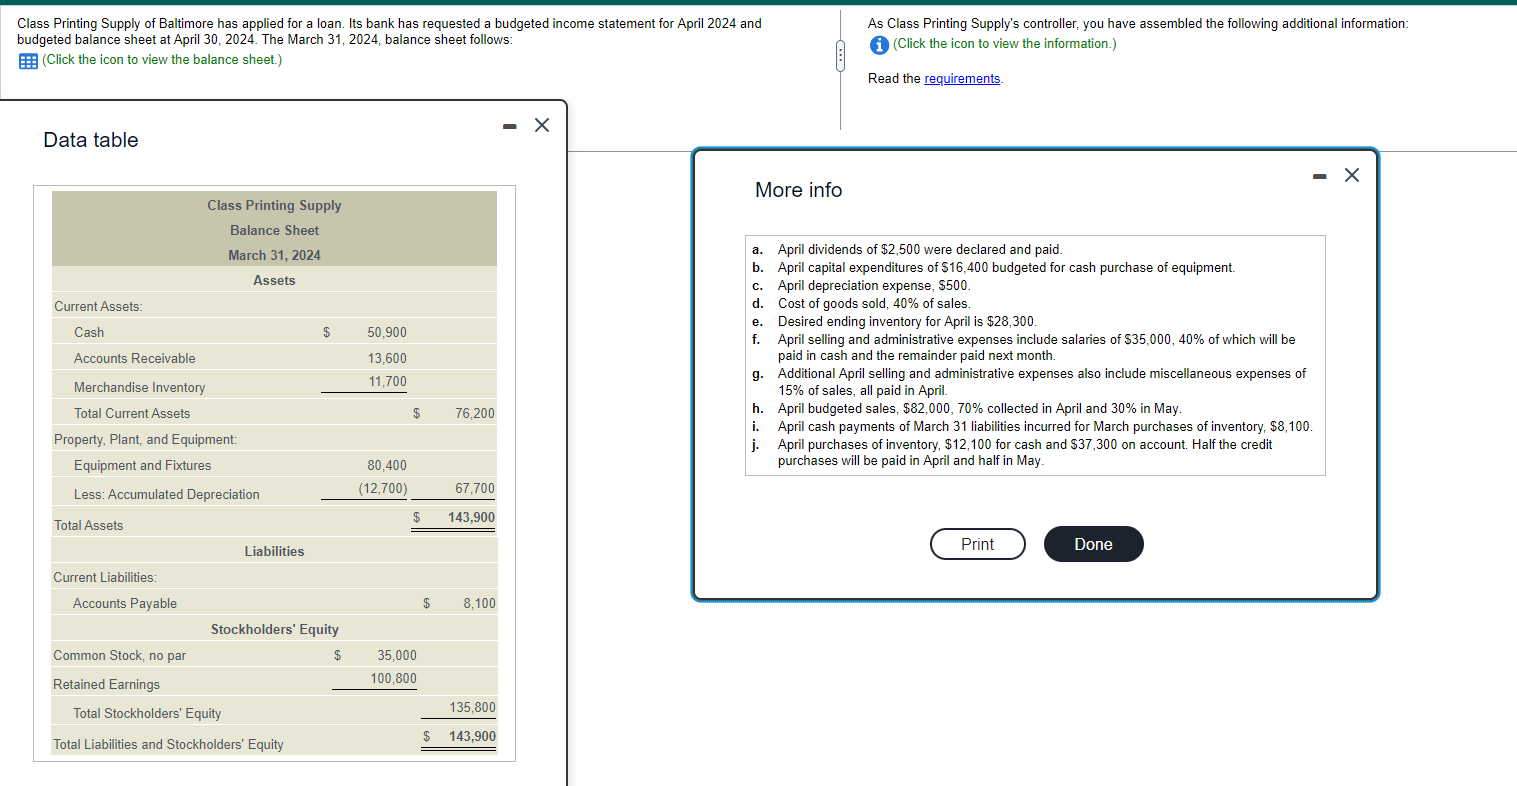Select the More info dialog header
1517x786 pixels.
point(798,190)
